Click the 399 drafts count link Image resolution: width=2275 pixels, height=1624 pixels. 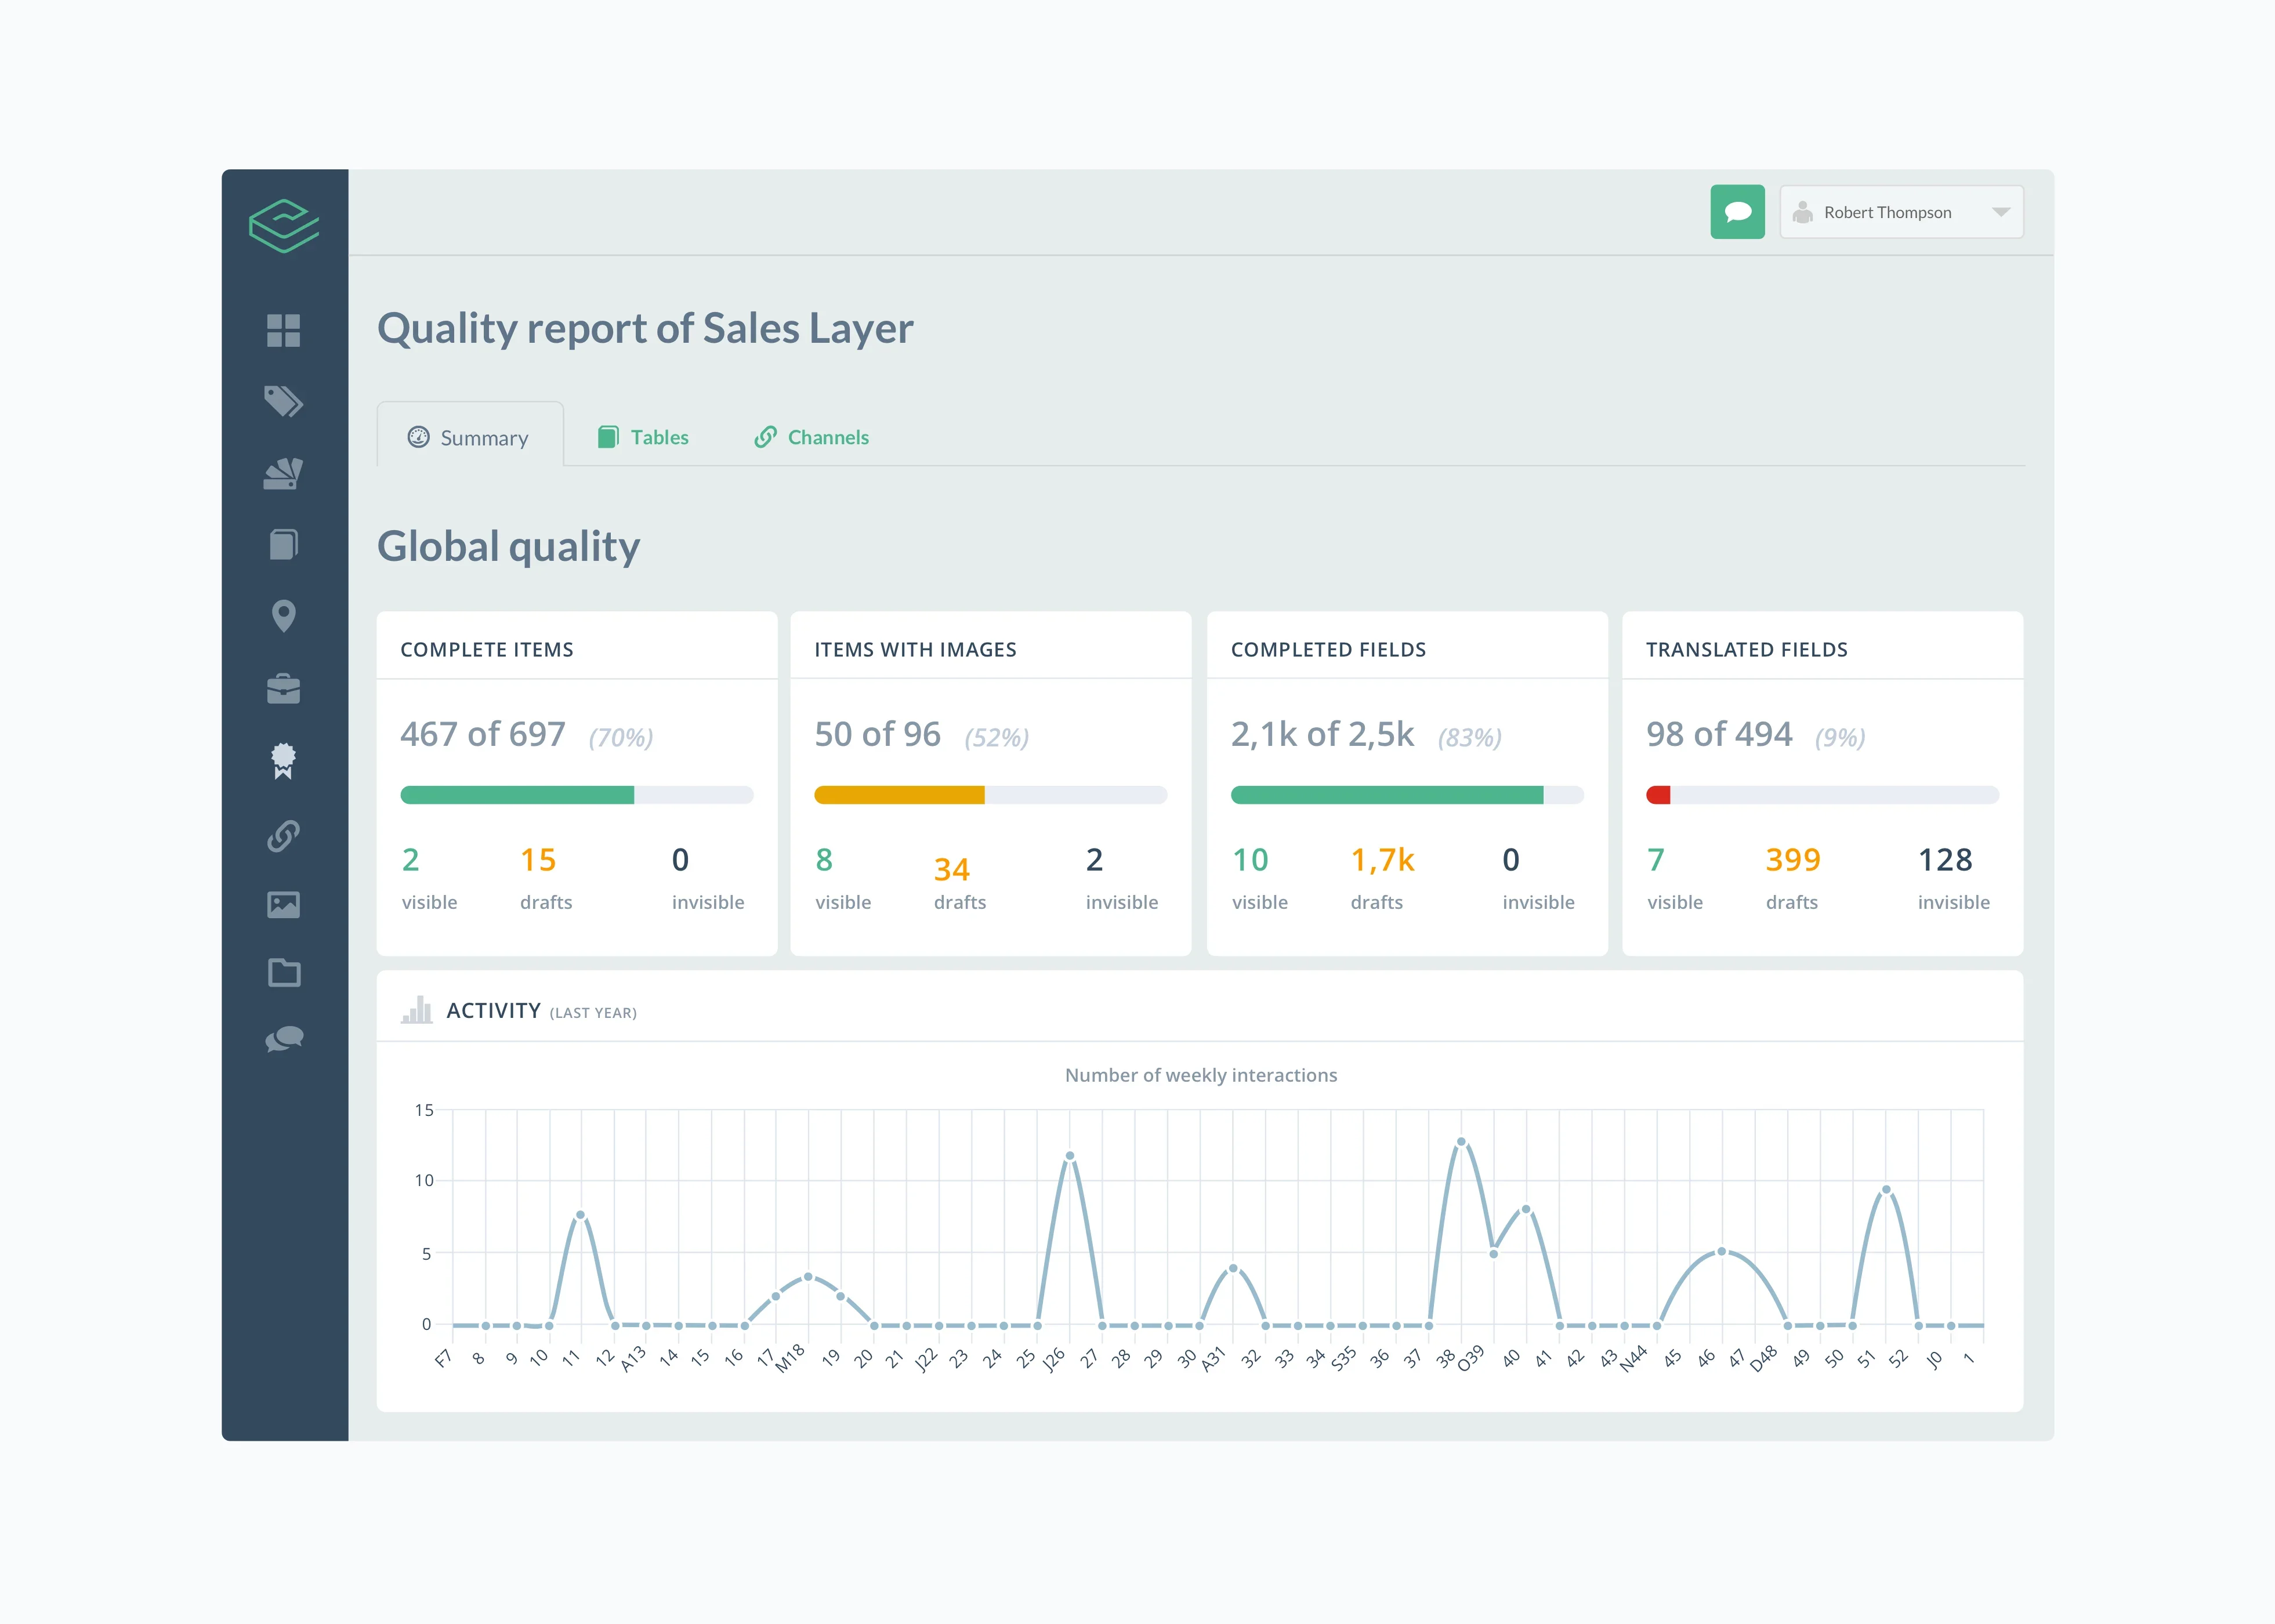1792,860
